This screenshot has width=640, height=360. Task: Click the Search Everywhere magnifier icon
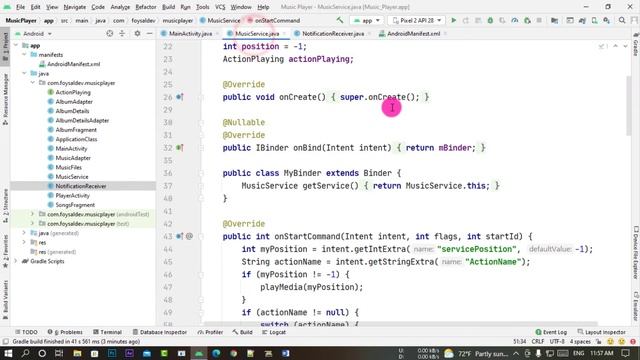(622, 20)
